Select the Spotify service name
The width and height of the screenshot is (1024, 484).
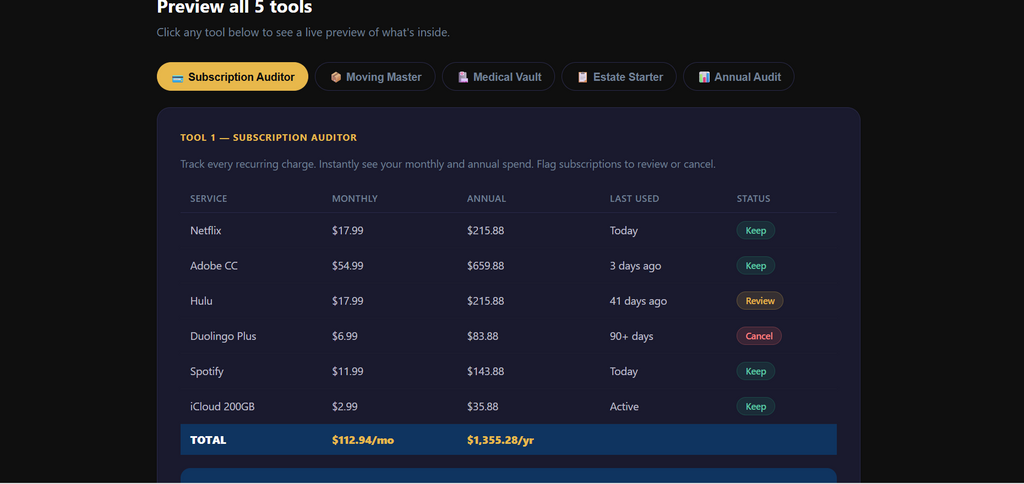click(207, 372)
